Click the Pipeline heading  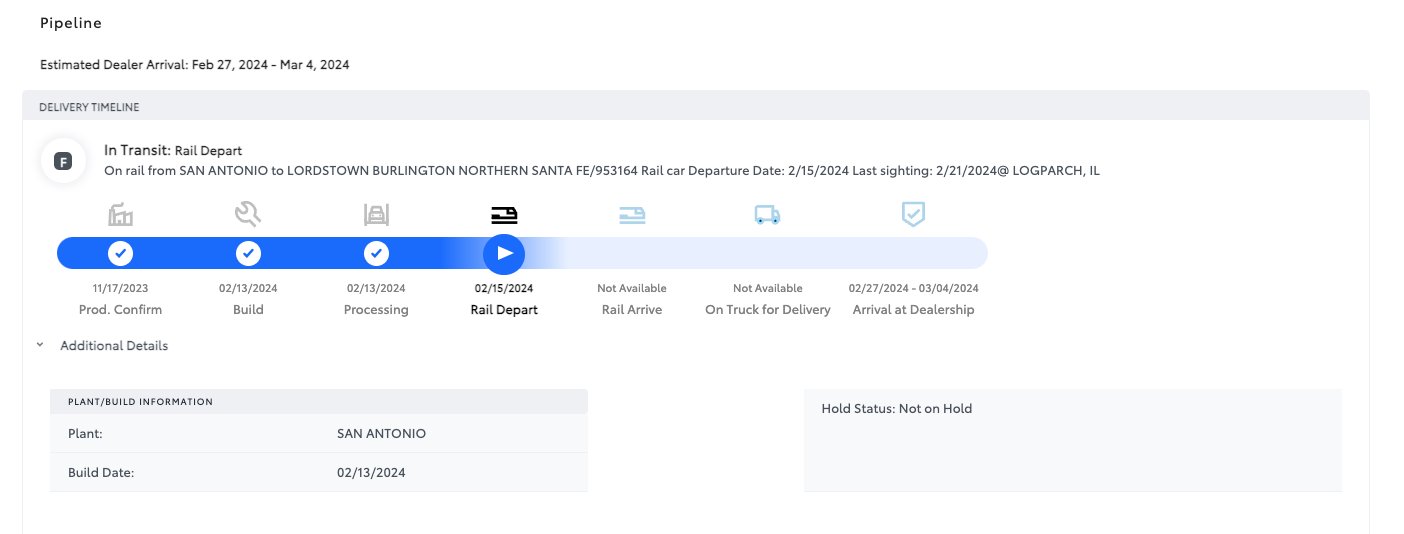pyautogui.click(x=71, y=23)
